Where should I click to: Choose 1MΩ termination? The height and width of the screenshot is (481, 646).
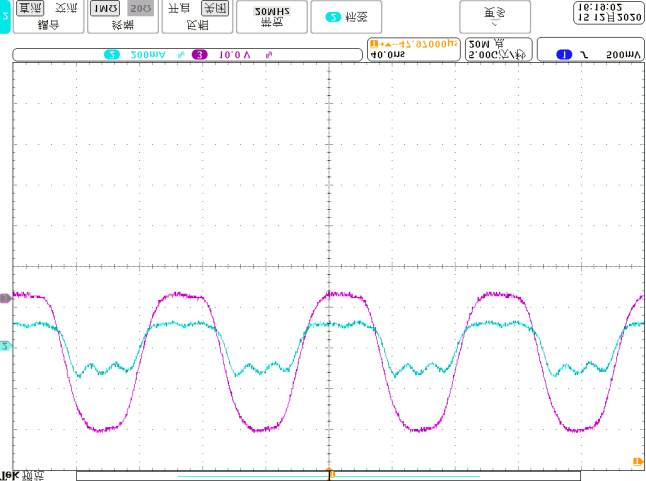(104, 8)
